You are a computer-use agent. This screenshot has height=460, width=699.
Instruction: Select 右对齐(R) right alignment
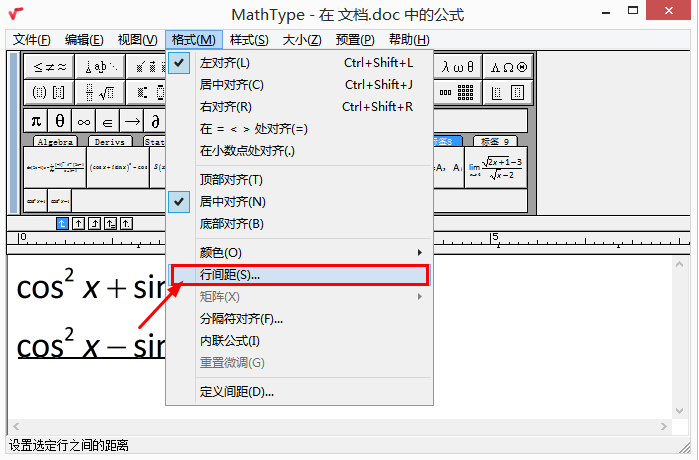[x=299, y=107]
